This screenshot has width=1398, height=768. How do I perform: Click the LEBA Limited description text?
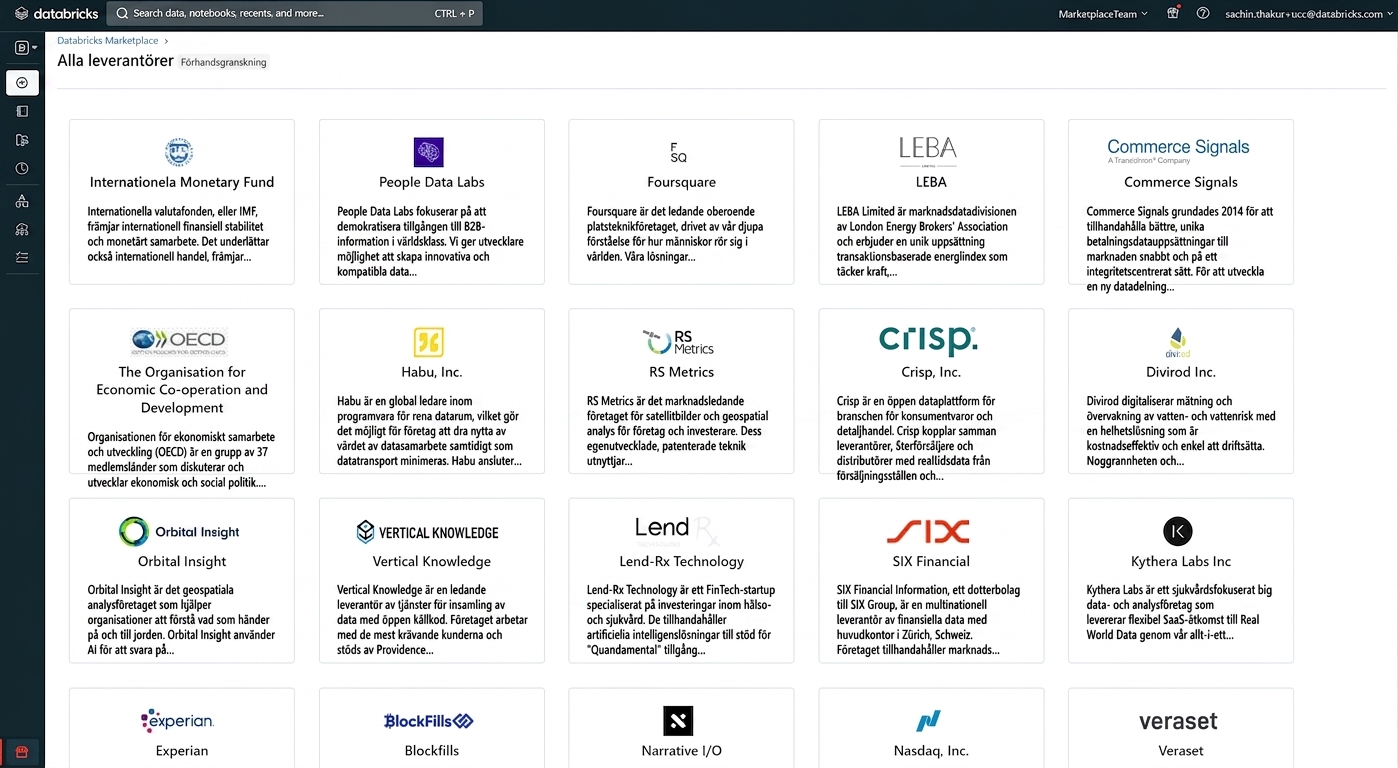point(927,241)
